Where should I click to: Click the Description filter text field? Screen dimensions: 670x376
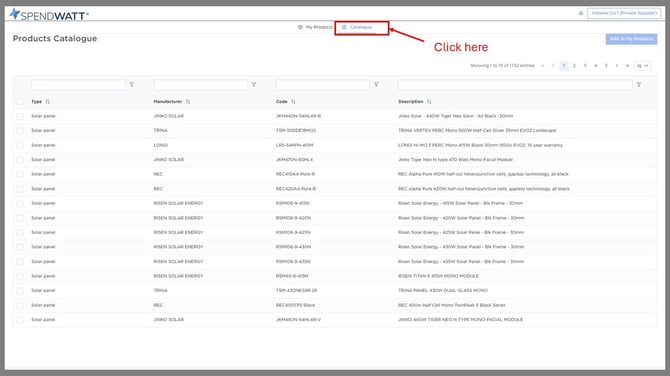(515, 85)
